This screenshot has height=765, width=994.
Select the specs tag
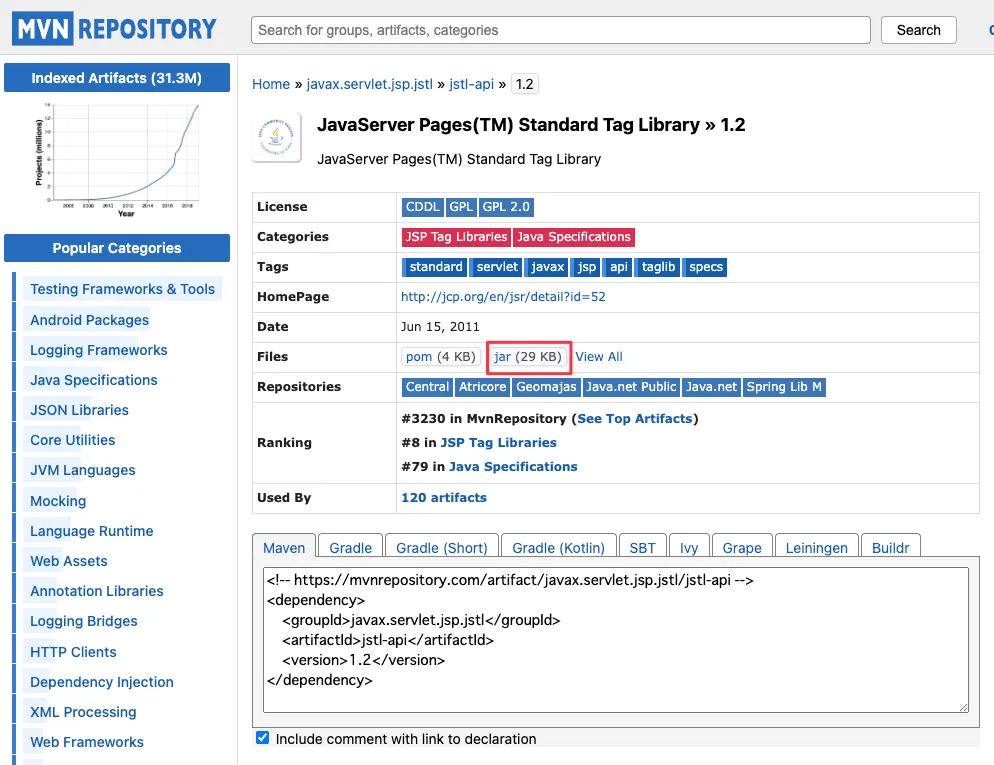705,267
